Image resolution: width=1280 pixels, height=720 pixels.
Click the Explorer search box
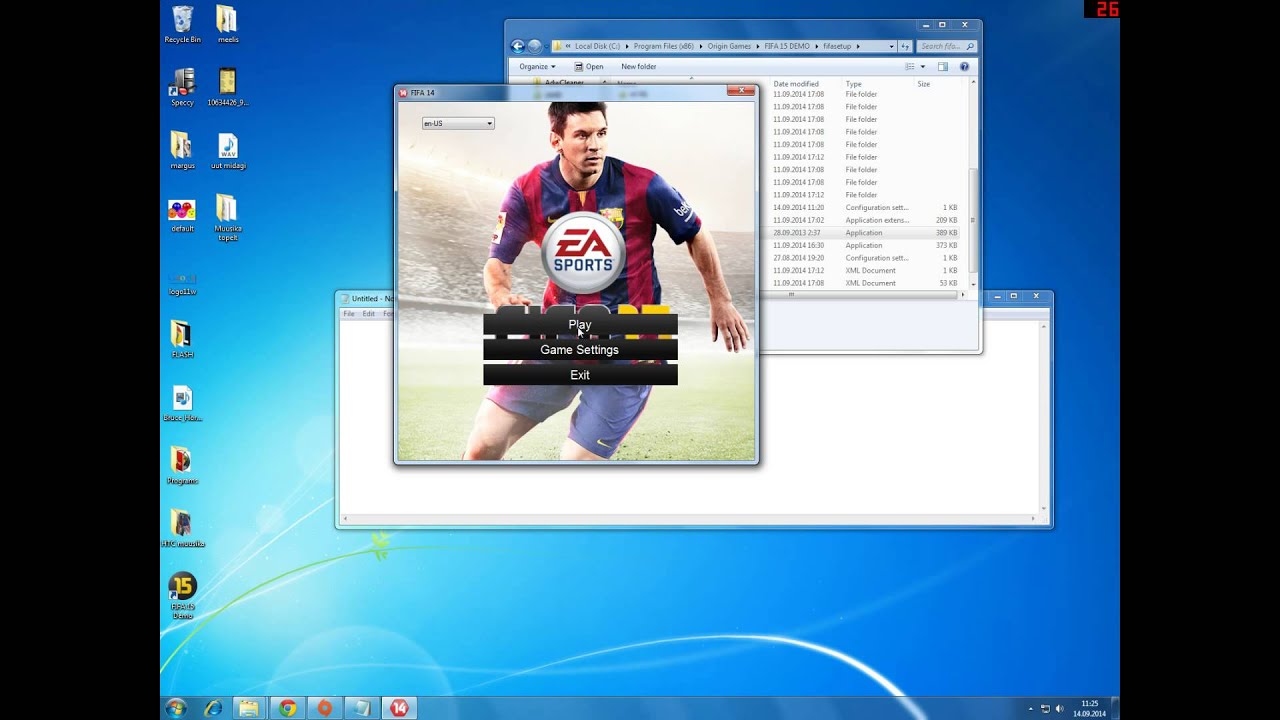tap(946, 46)
